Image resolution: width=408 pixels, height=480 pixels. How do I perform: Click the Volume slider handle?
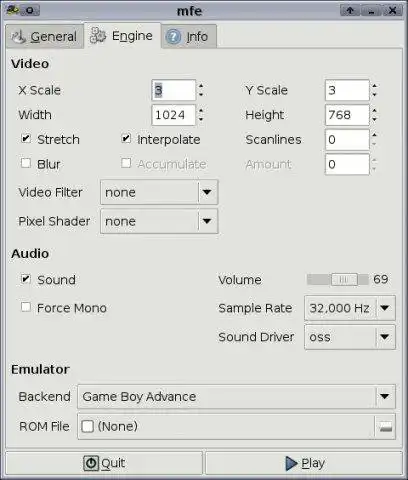pos(344,280)
